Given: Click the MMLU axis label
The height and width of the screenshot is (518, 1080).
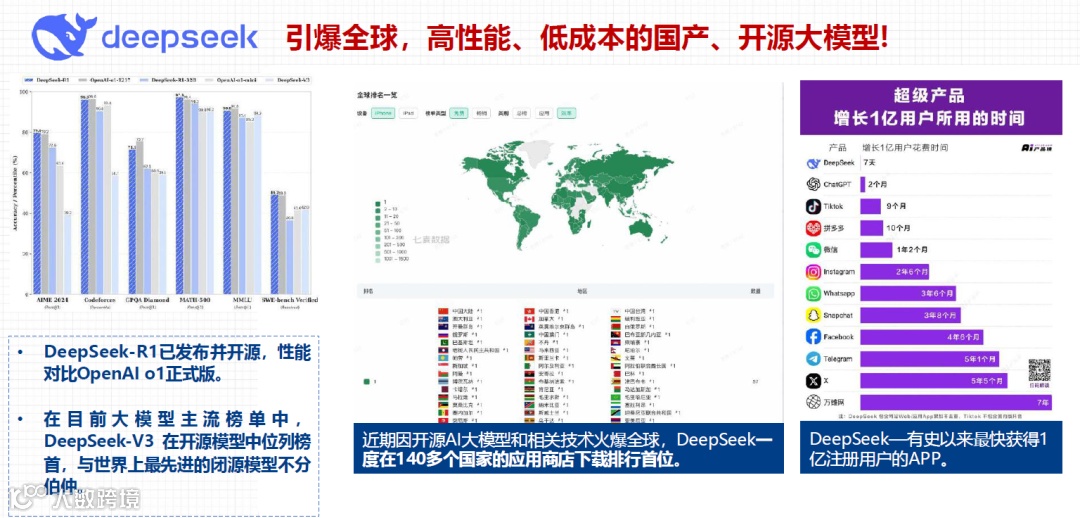Looking at the screenshot, I should (242, 300).
